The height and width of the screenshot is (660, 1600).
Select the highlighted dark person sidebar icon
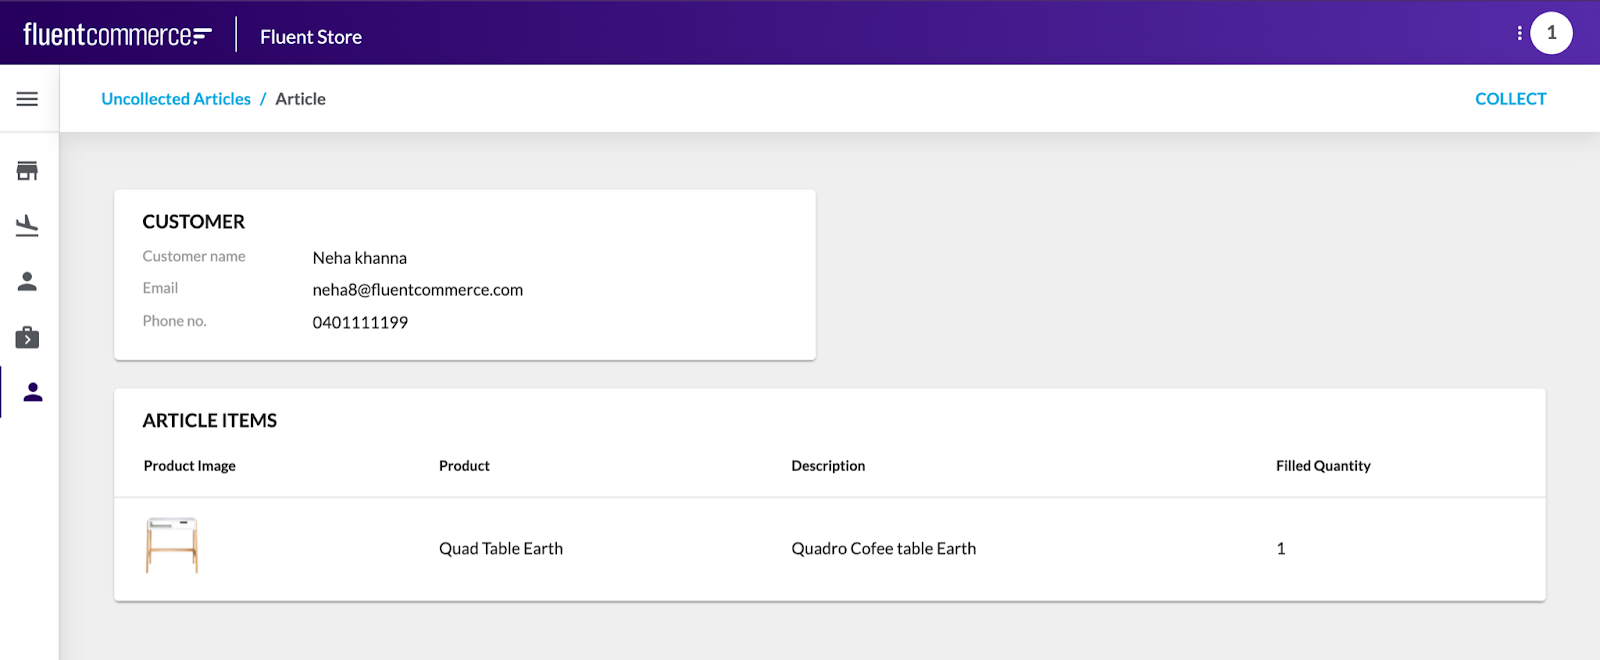point(33,392)
